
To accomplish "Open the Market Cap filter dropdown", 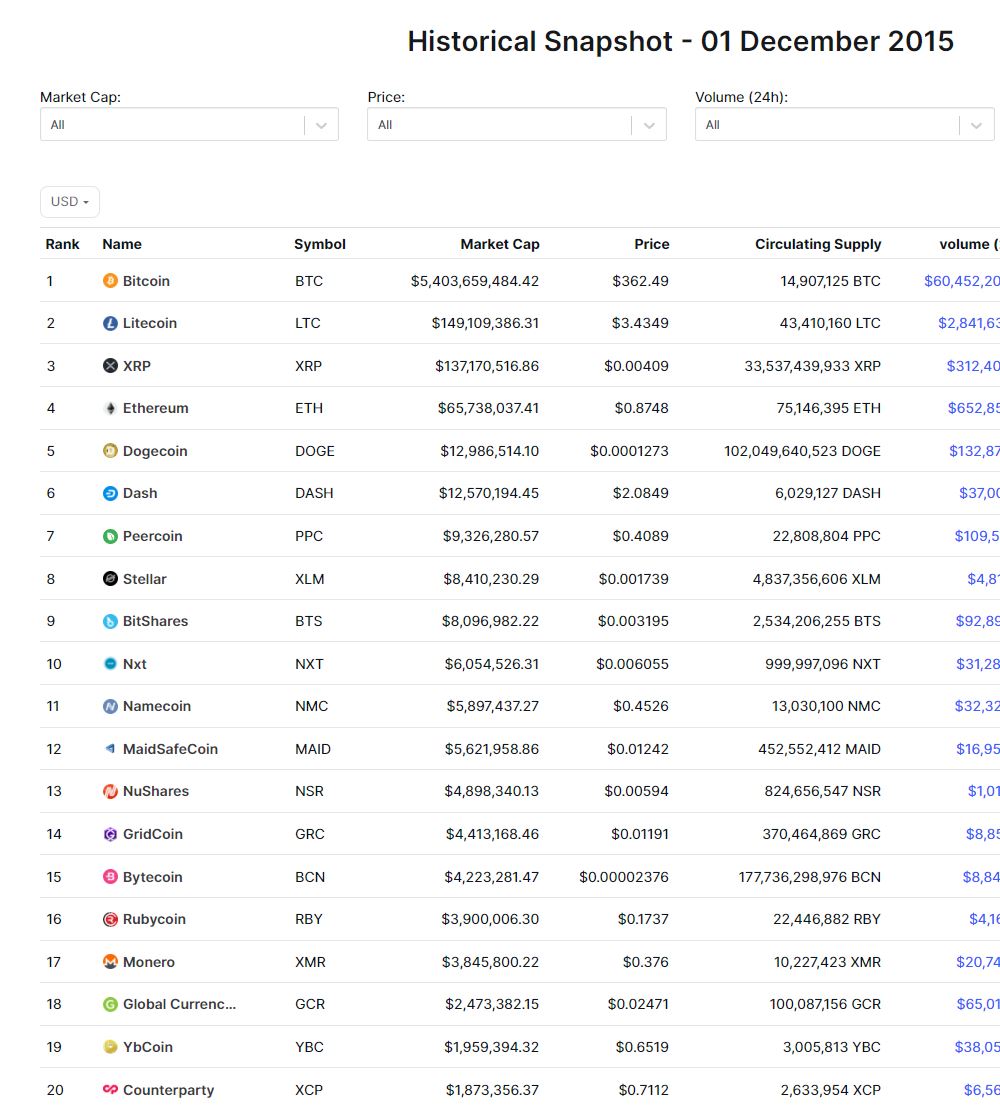I will tap(189, 124).
